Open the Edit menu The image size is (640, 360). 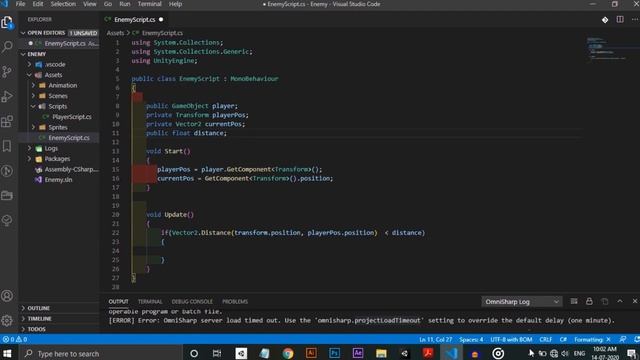38,4
